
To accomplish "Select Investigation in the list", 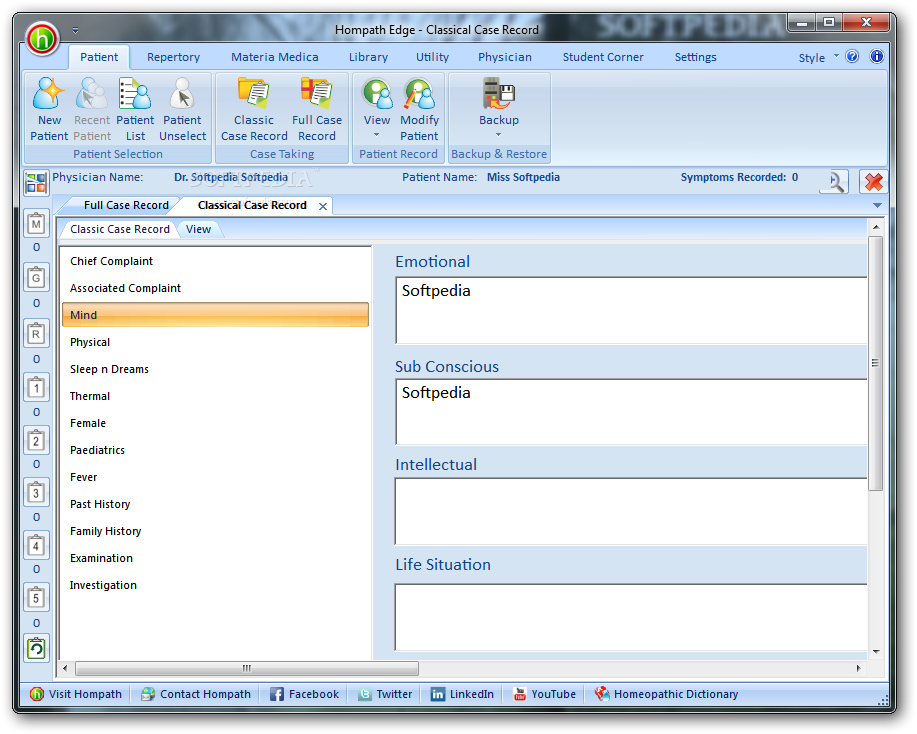I will tap(215, 585).
